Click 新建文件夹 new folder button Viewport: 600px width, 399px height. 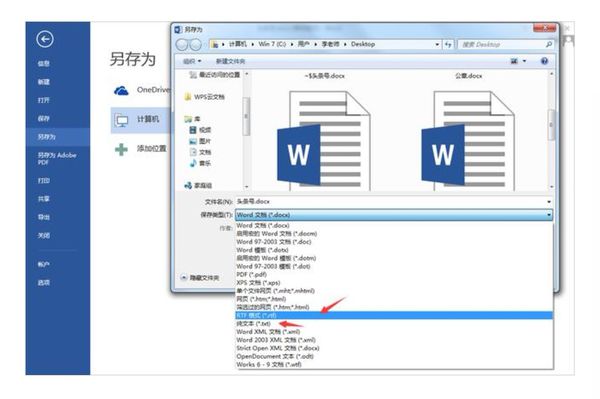[x=230, y=61]
